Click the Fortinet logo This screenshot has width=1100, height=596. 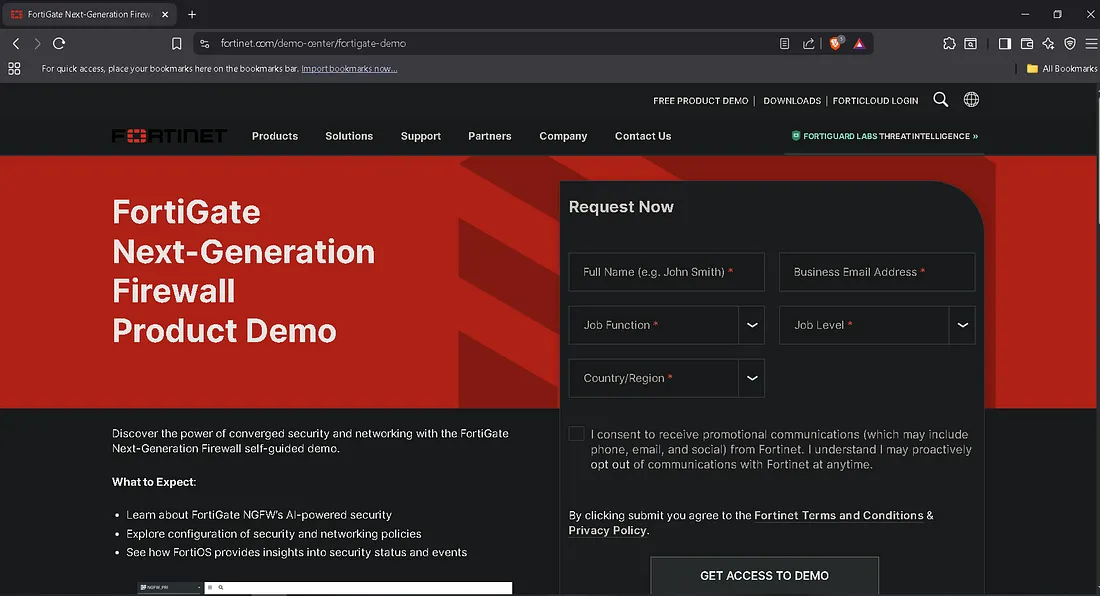[169, 135]
